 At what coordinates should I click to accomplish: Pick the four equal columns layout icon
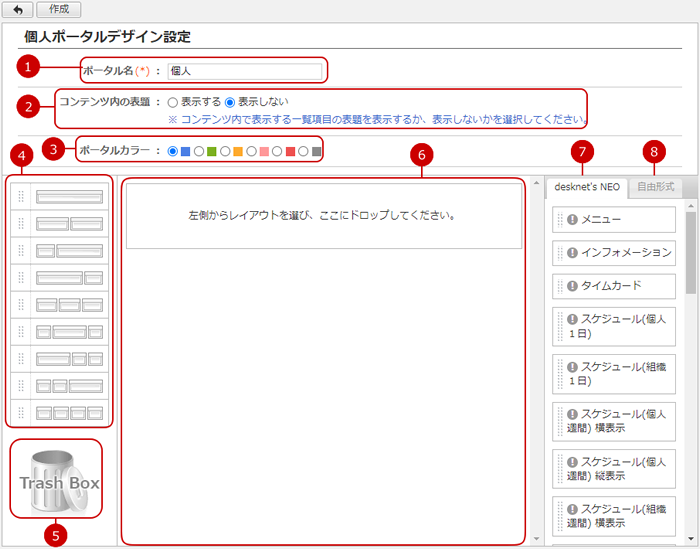(69, 413)
